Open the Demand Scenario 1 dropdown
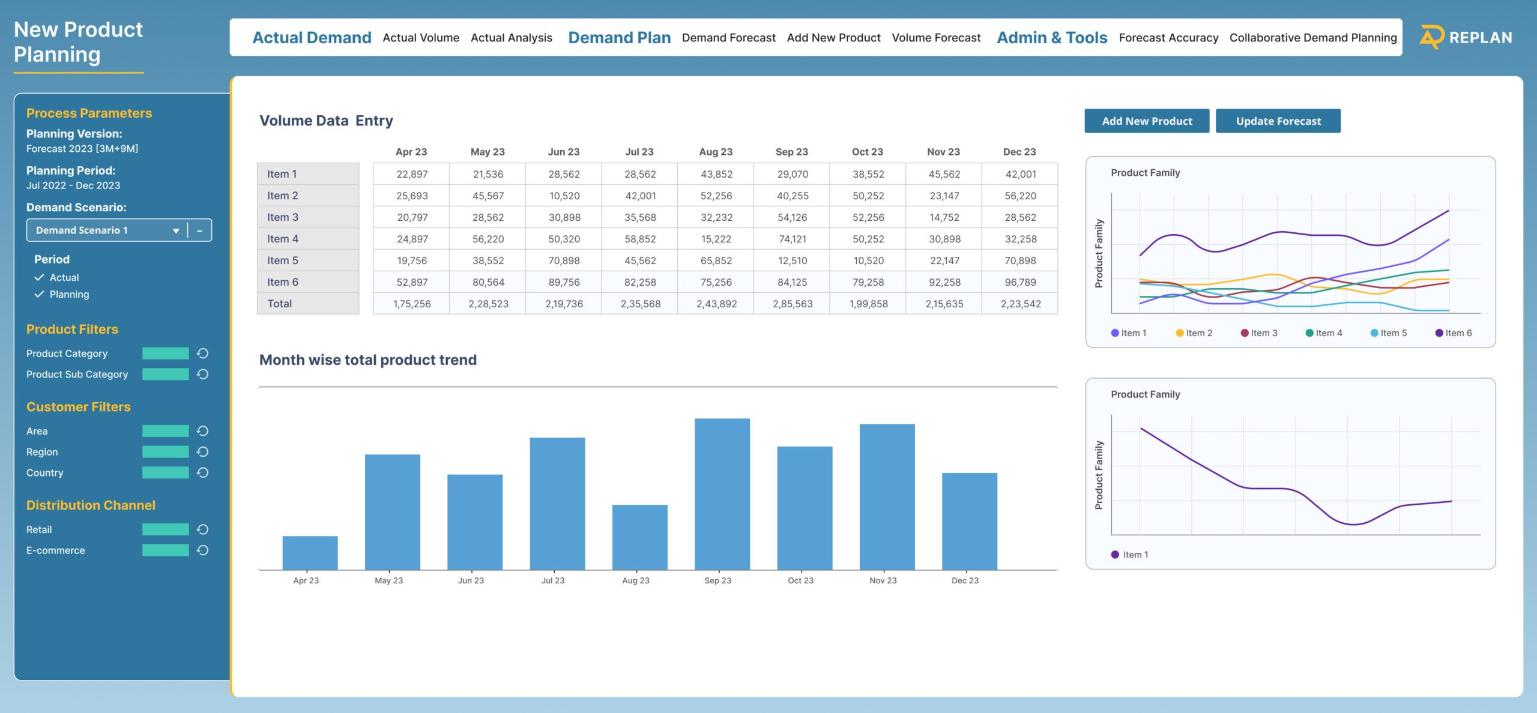The image size is (1537, 713). tap(106, 231)
